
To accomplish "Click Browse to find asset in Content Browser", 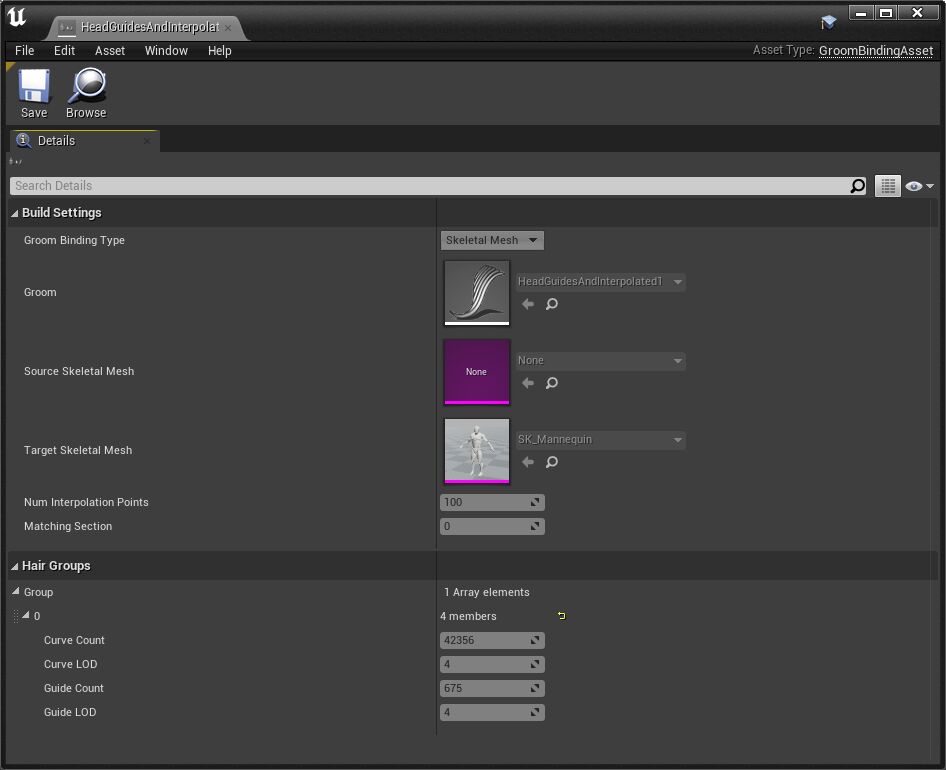I will 86,88.
